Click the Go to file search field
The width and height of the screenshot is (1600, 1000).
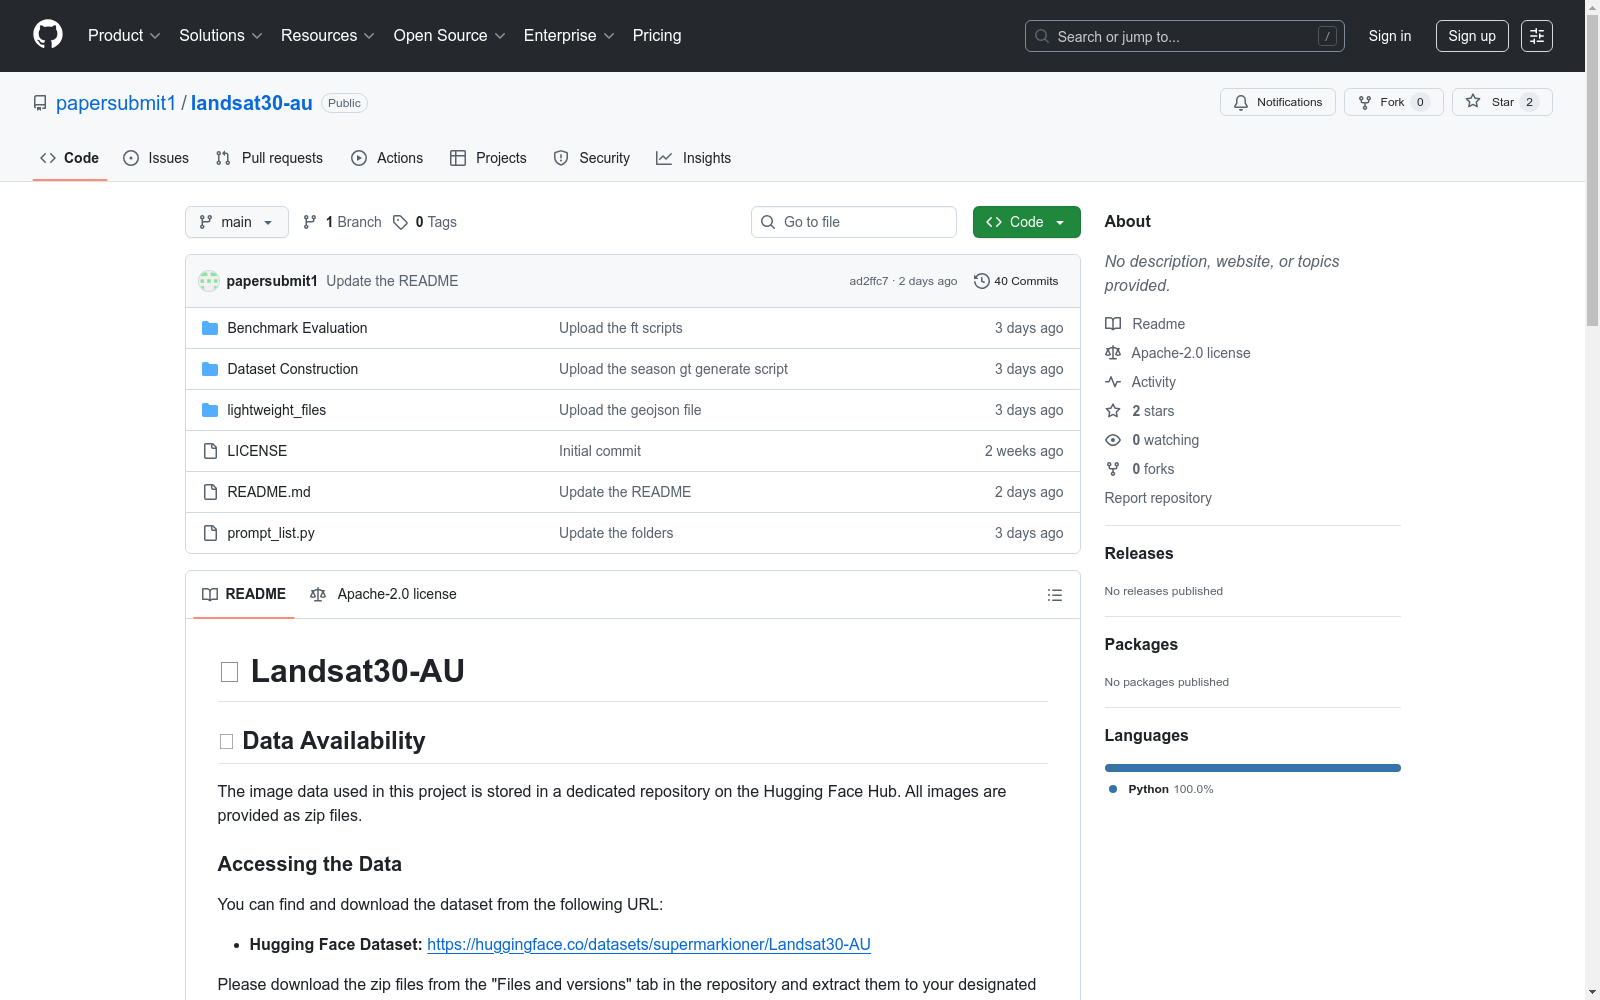854,222
